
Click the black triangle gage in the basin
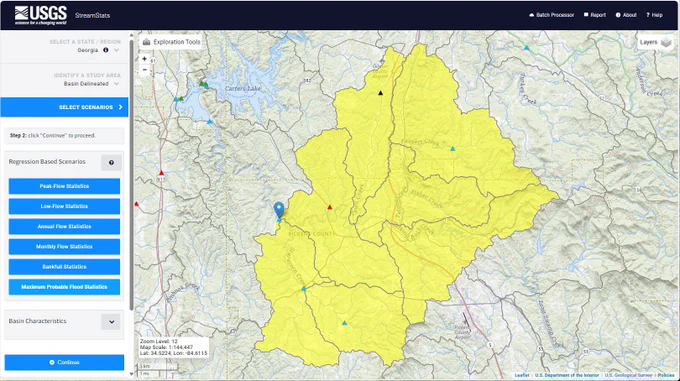[380, 93]
